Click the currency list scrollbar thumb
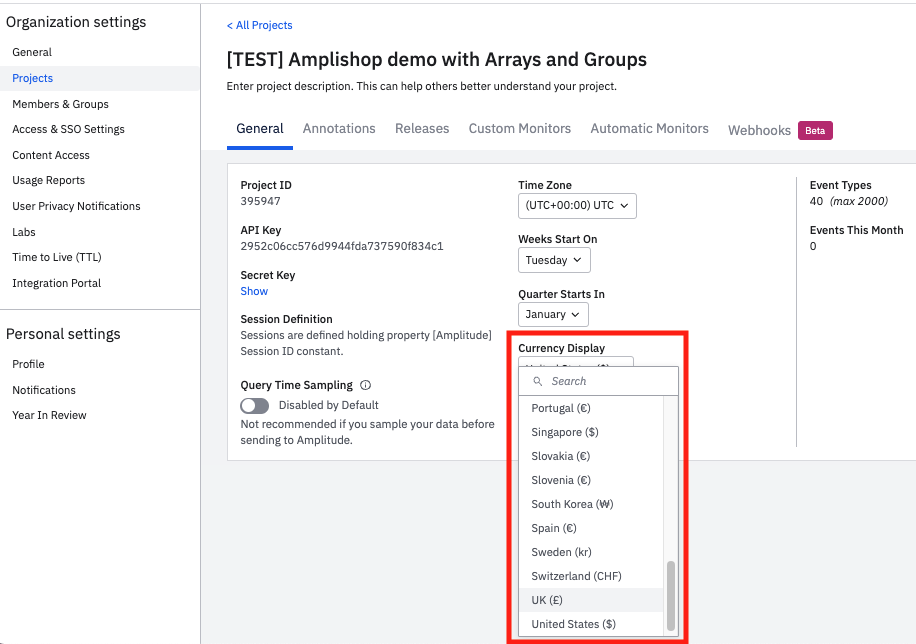Viewport: 916px width, 644px height. [671, 595]
